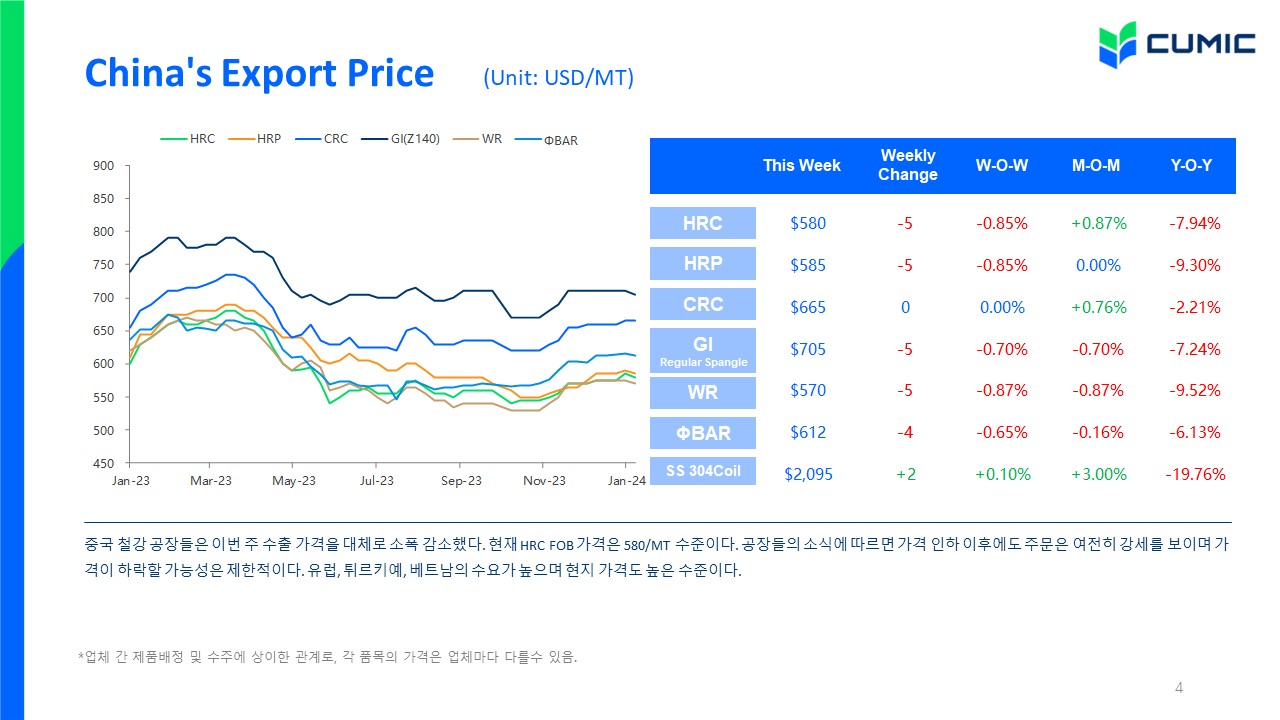Click the $2,095 price cell
Screen dimensions: 1280x720
pyautogui.click(x=809, y=474)
